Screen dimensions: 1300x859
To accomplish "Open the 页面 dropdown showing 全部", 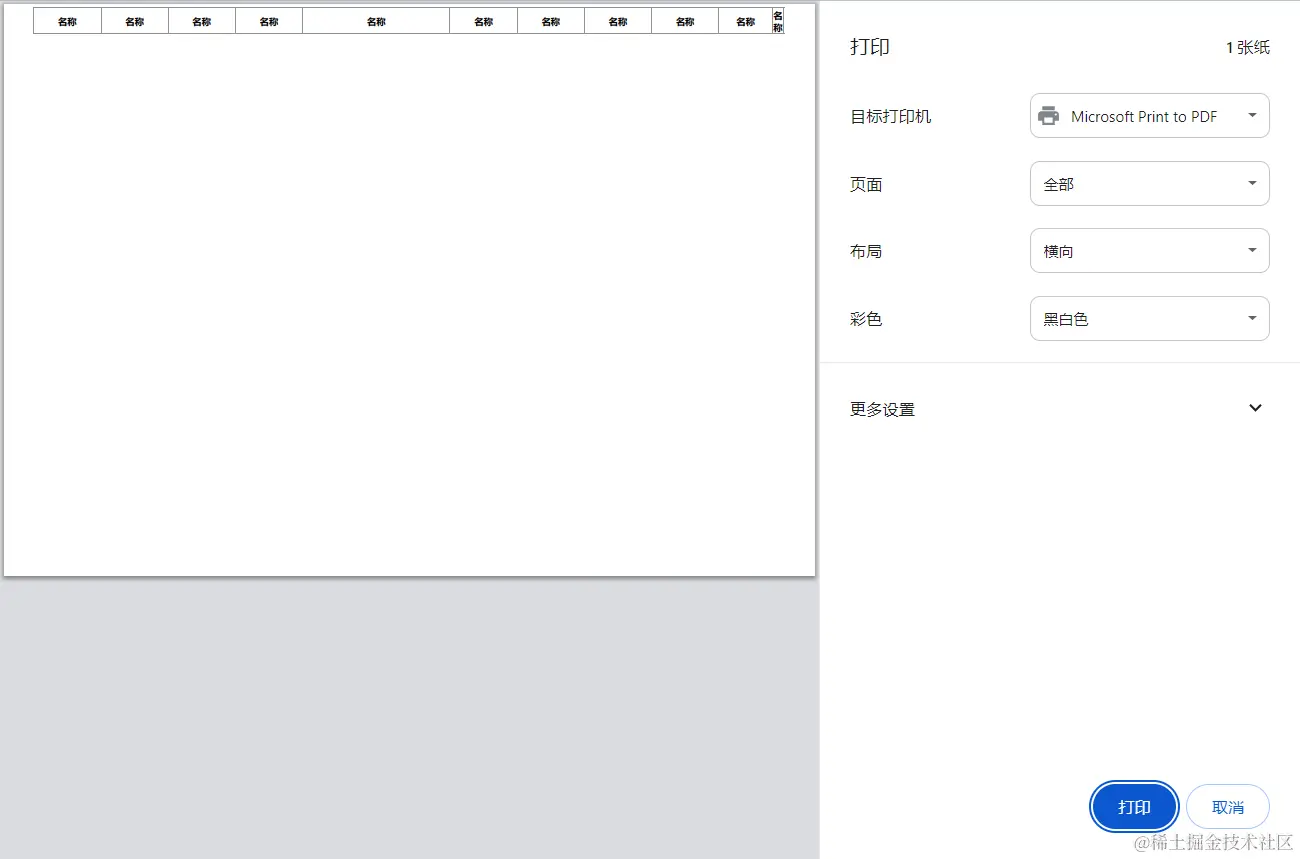I will pos(1150,184).
